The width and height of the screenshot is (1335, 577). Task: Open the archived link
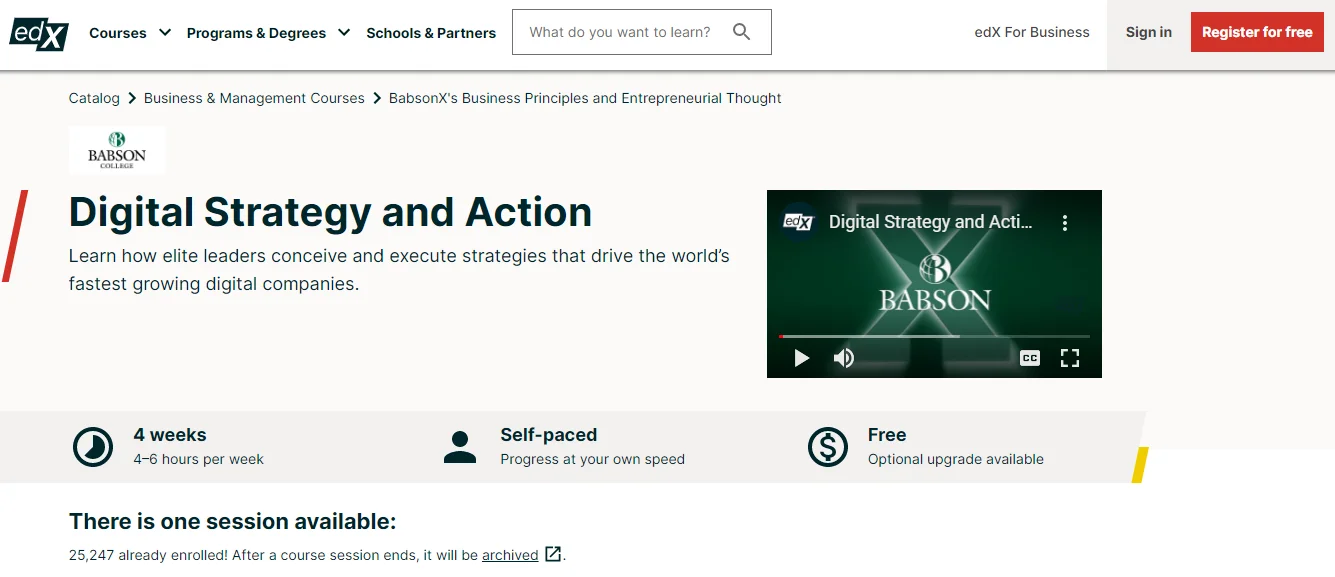(x=510, y=555)
